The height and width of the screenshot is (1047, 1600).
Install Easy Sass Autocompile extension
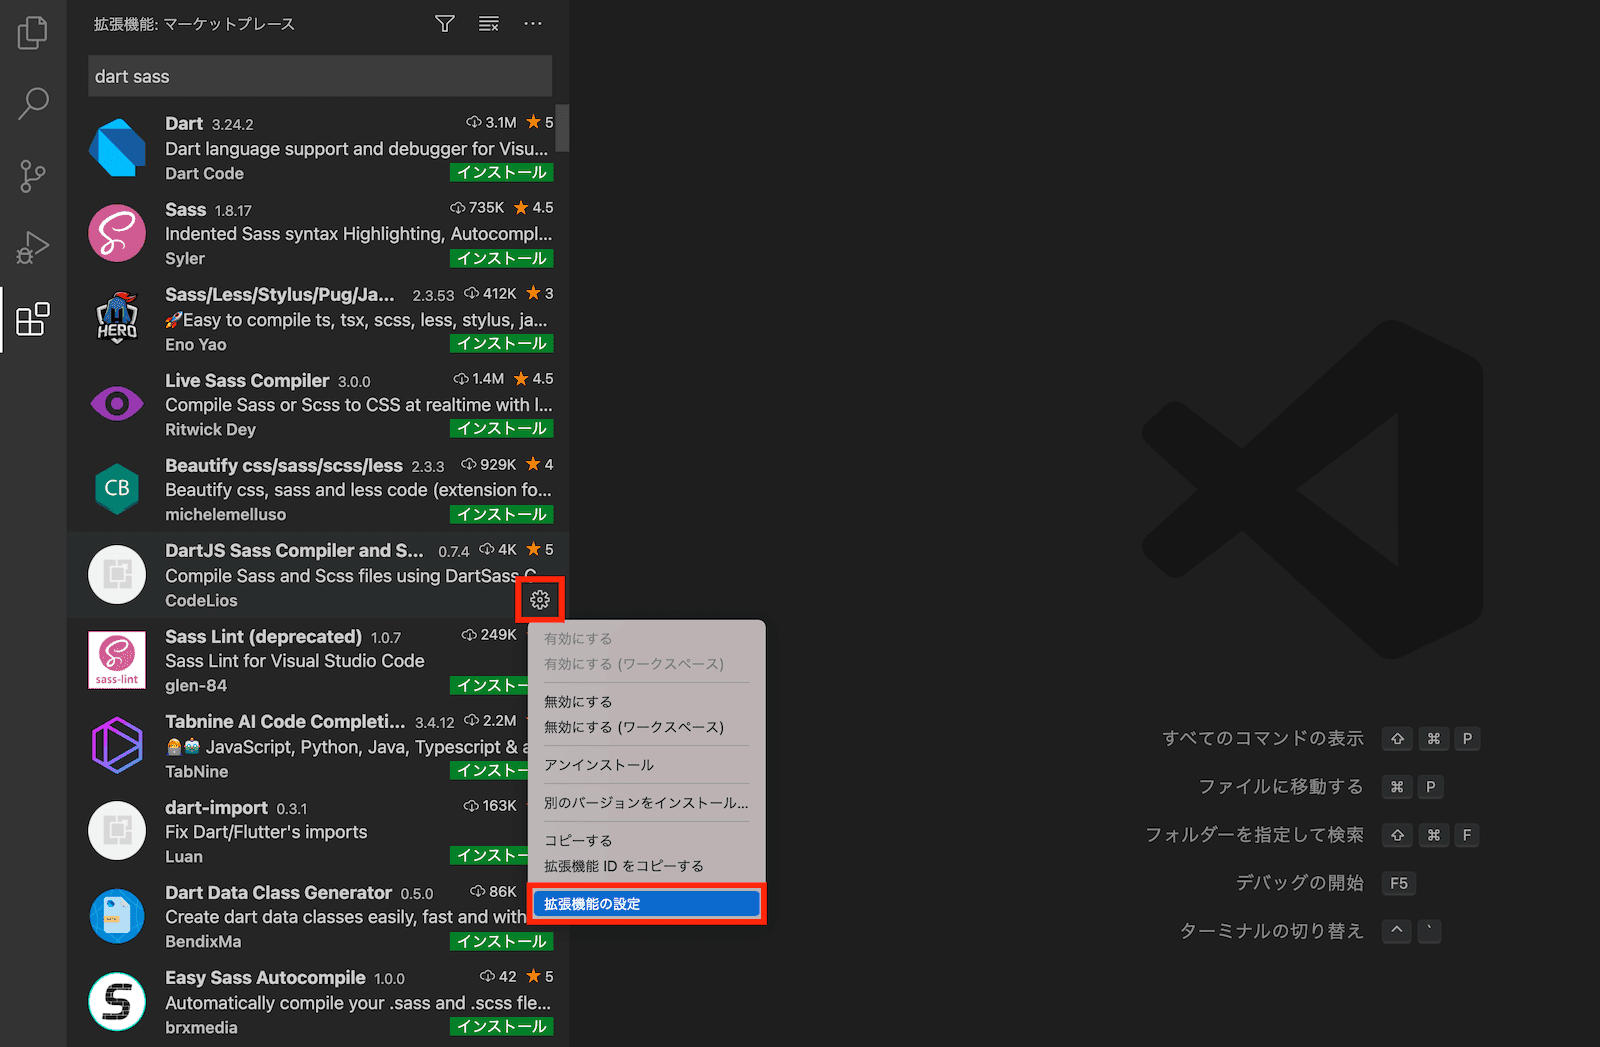coord(502,1026)
